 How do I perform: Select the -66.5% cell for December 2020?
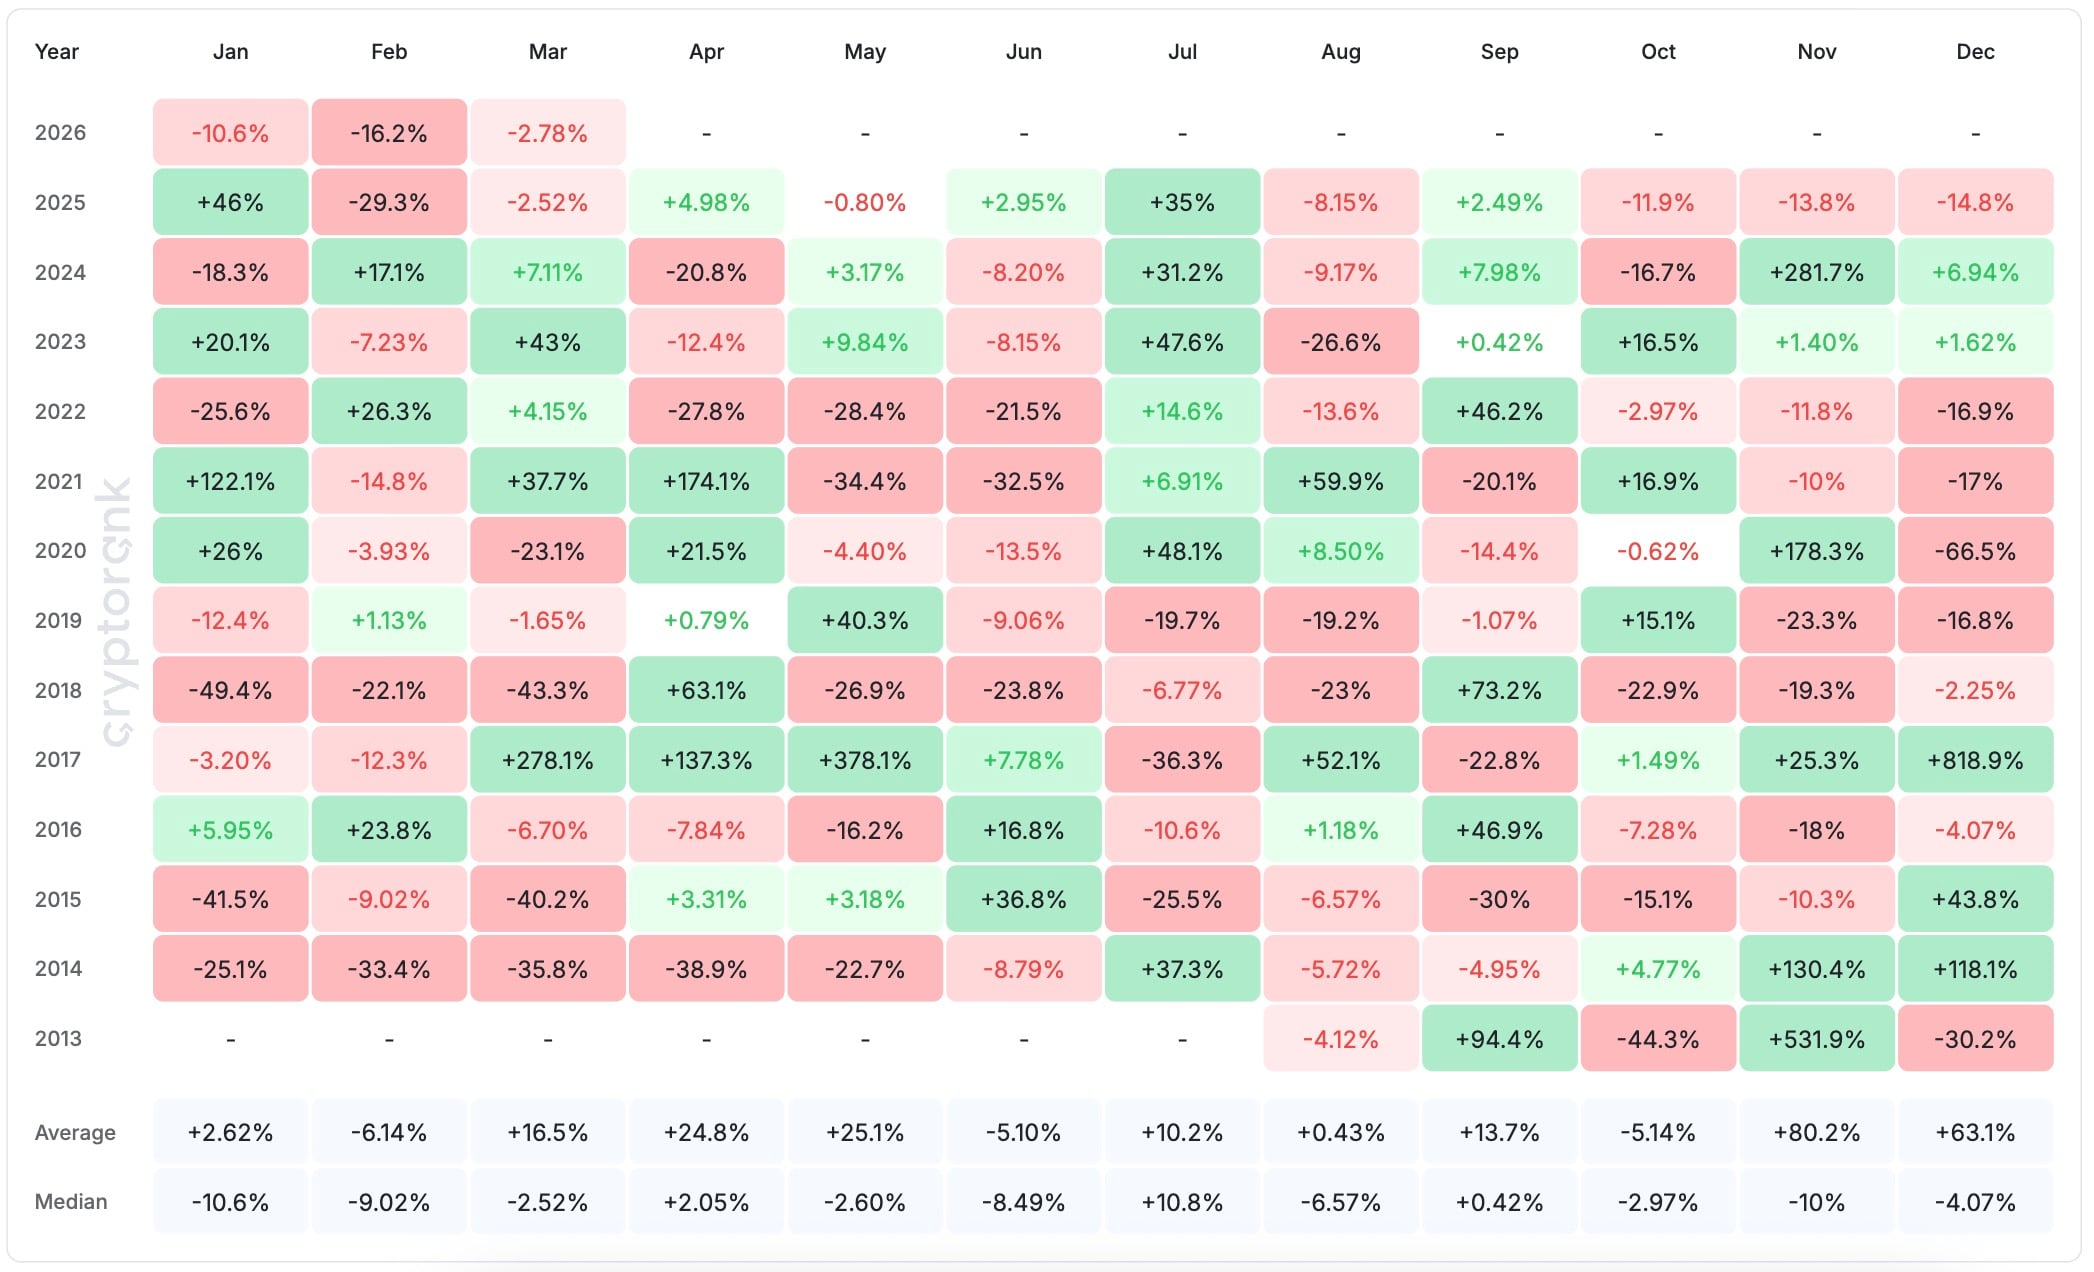[x=1975, y=552]
